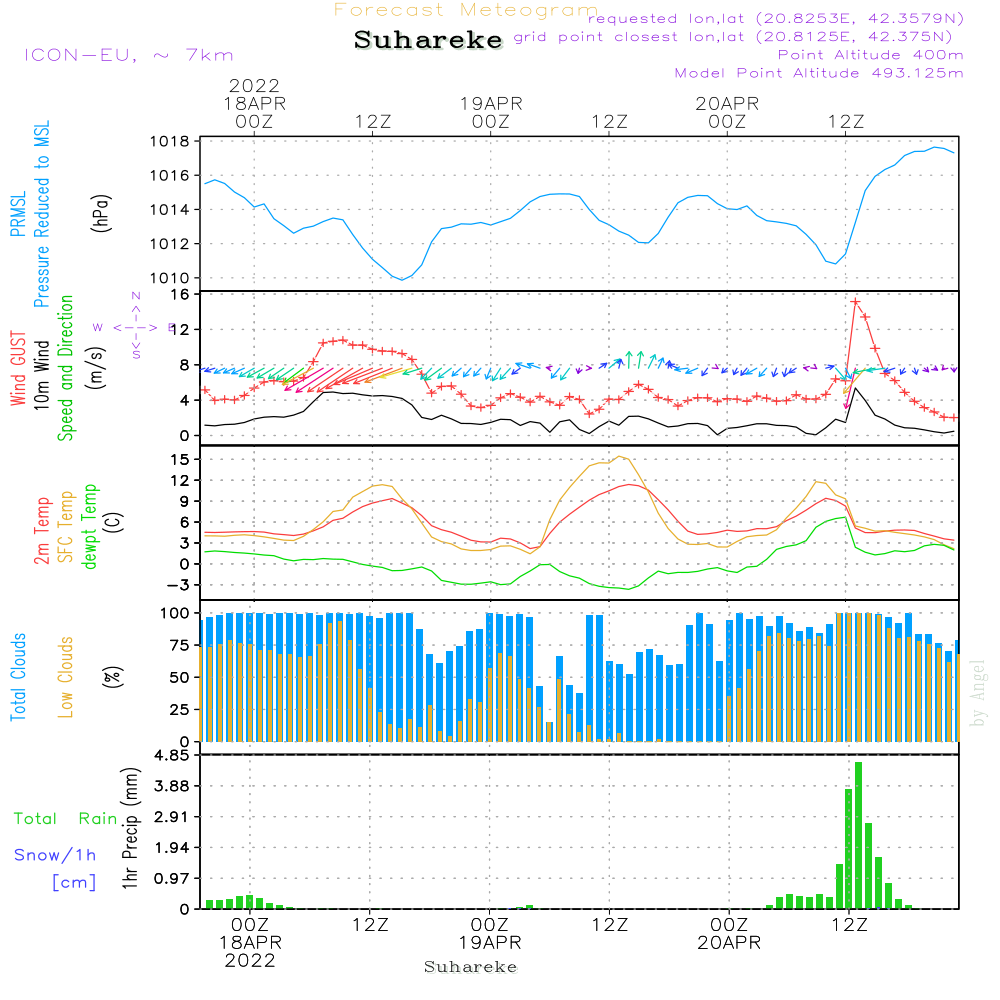Image resolution: width=1000 pixels, height=1000 pixels.
Task: Click the red Wind GUST legend label
Action: point(18,370)
